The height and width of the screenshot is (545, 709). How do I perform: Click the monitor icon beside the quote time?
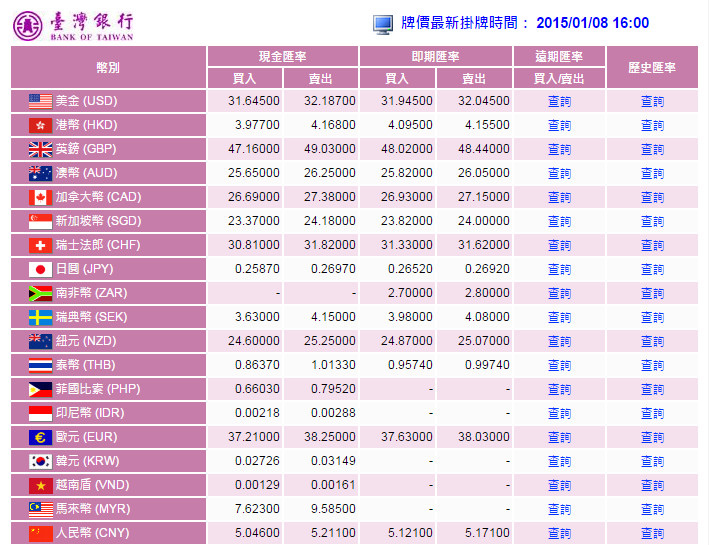pyautogui.click(x=383, y=24)
